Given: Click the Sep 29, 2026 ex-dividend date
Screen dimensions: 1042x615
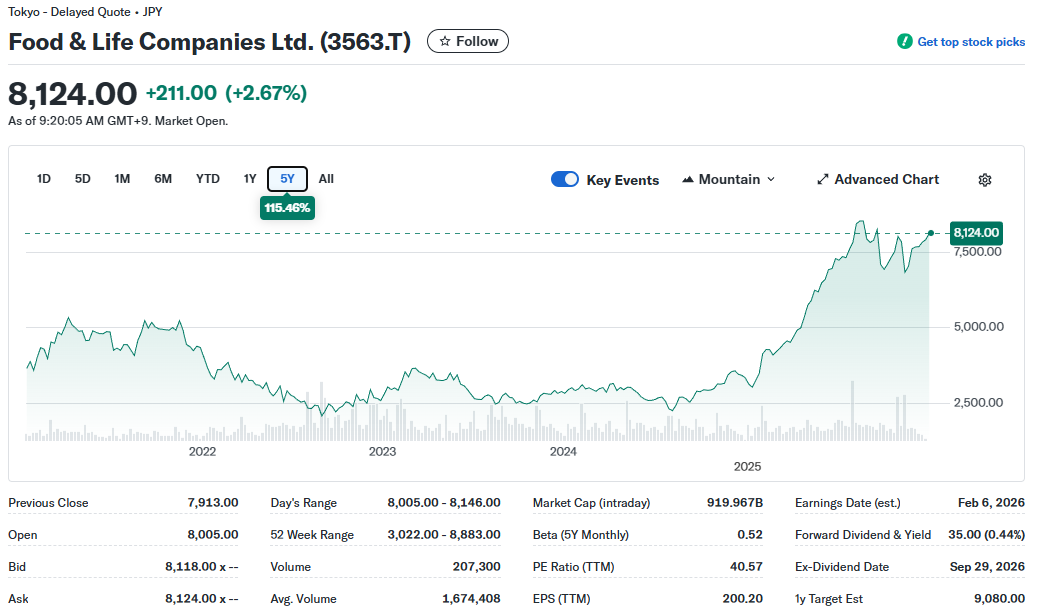Looking at the screenshot, I should point(988,566).
